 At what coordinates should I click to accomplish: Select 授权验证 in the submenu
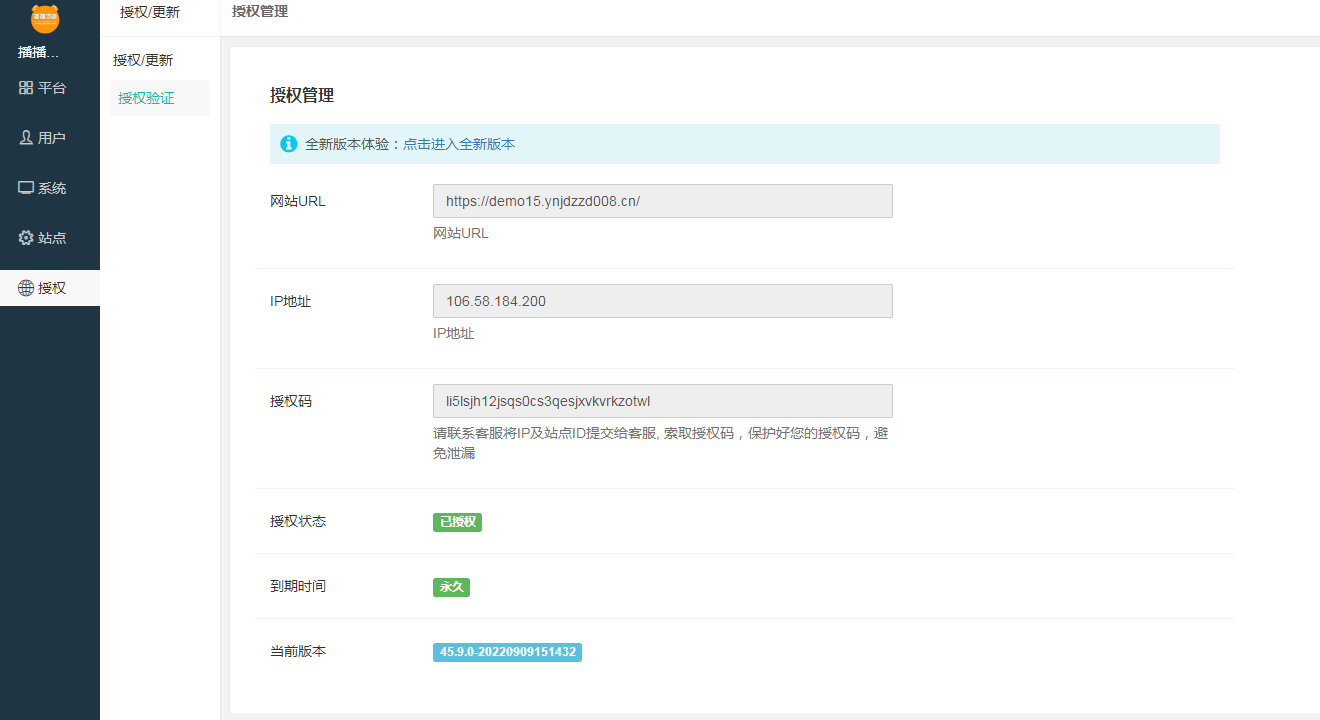click(160, 98)
